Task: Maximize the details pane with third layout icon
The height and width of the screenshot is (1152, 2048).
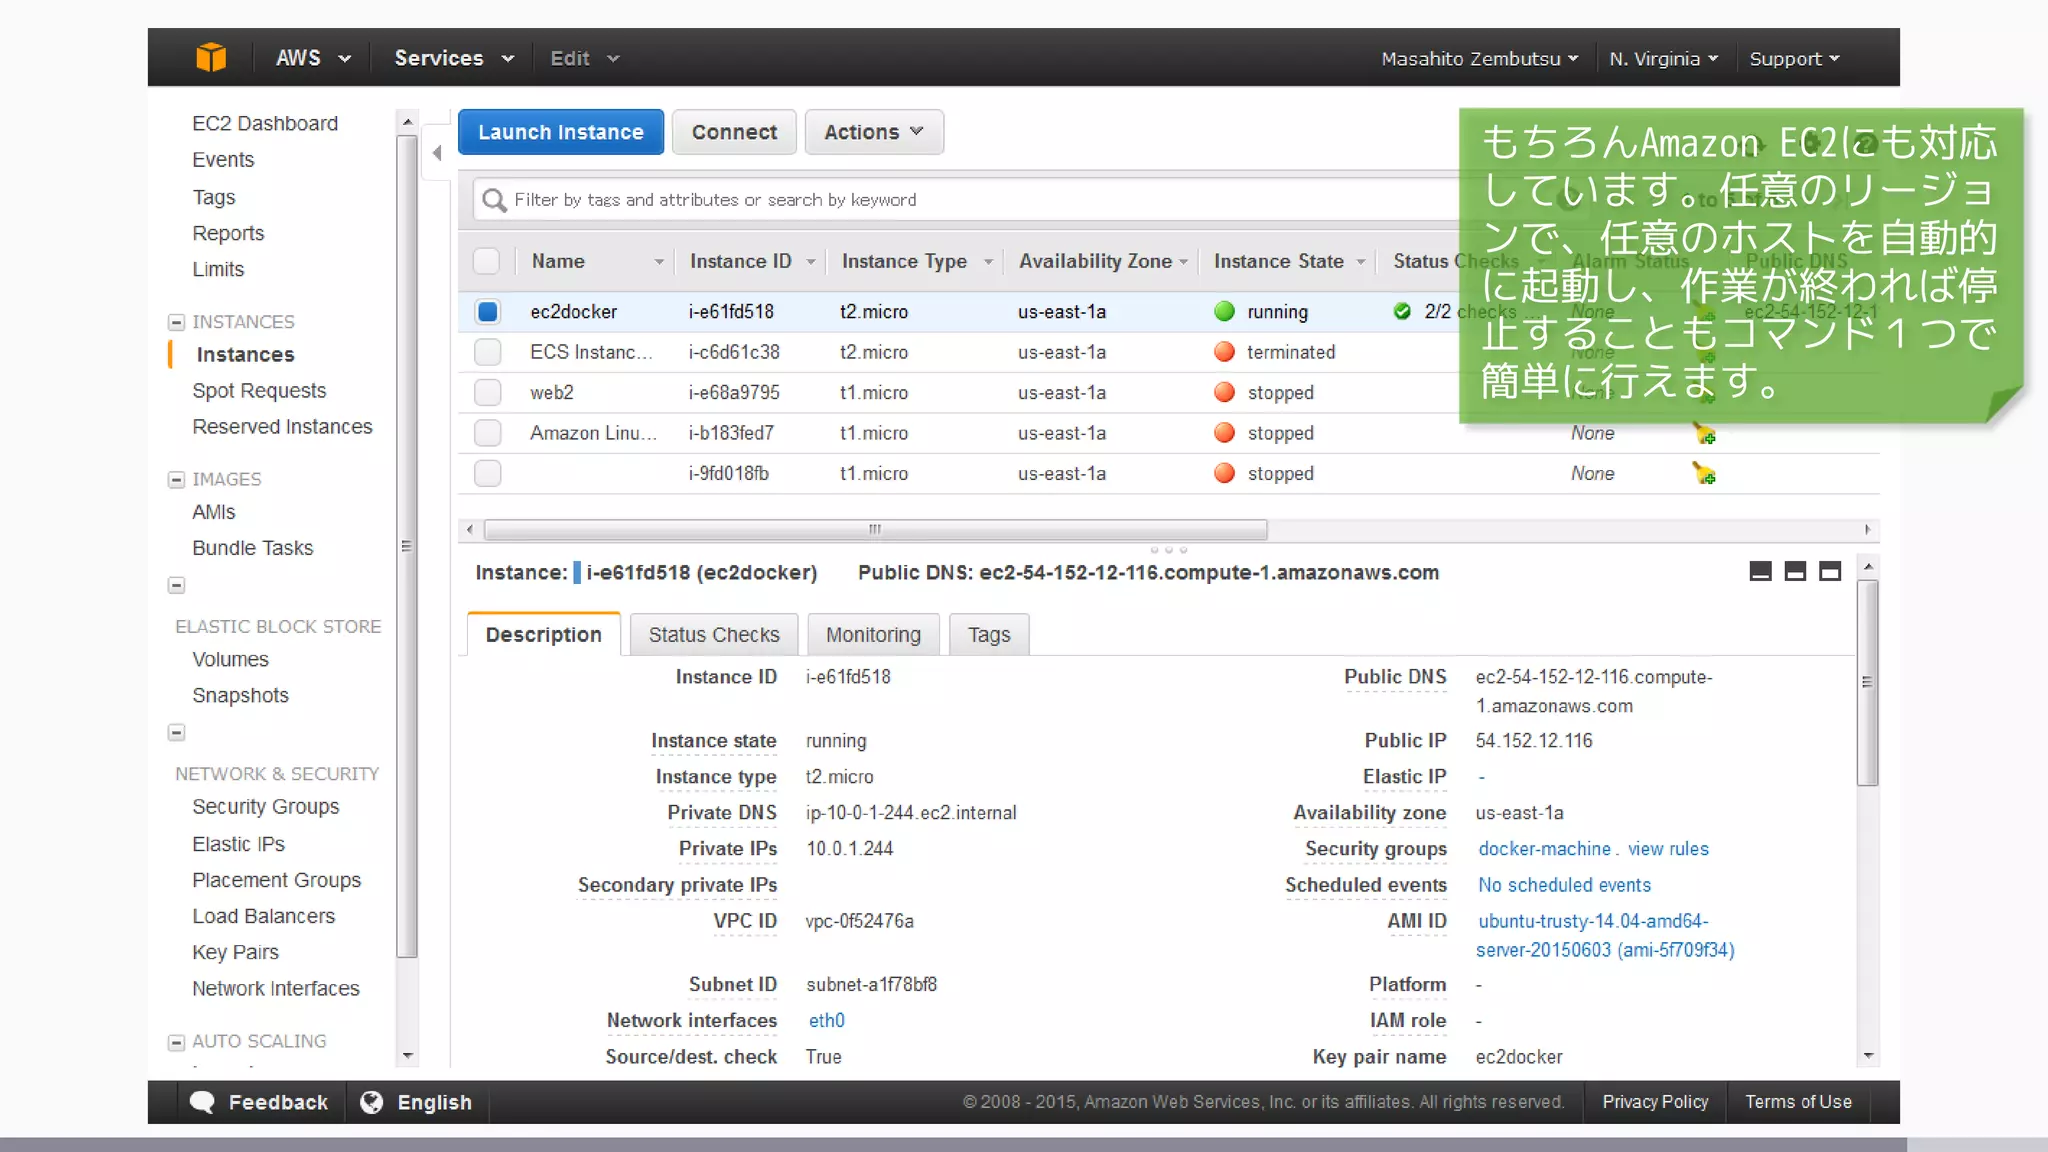Action: click(1830, 571)
